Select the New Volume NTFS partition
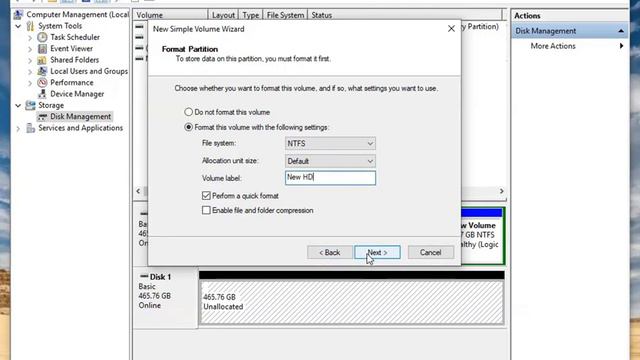 click(x=483, y=236)
